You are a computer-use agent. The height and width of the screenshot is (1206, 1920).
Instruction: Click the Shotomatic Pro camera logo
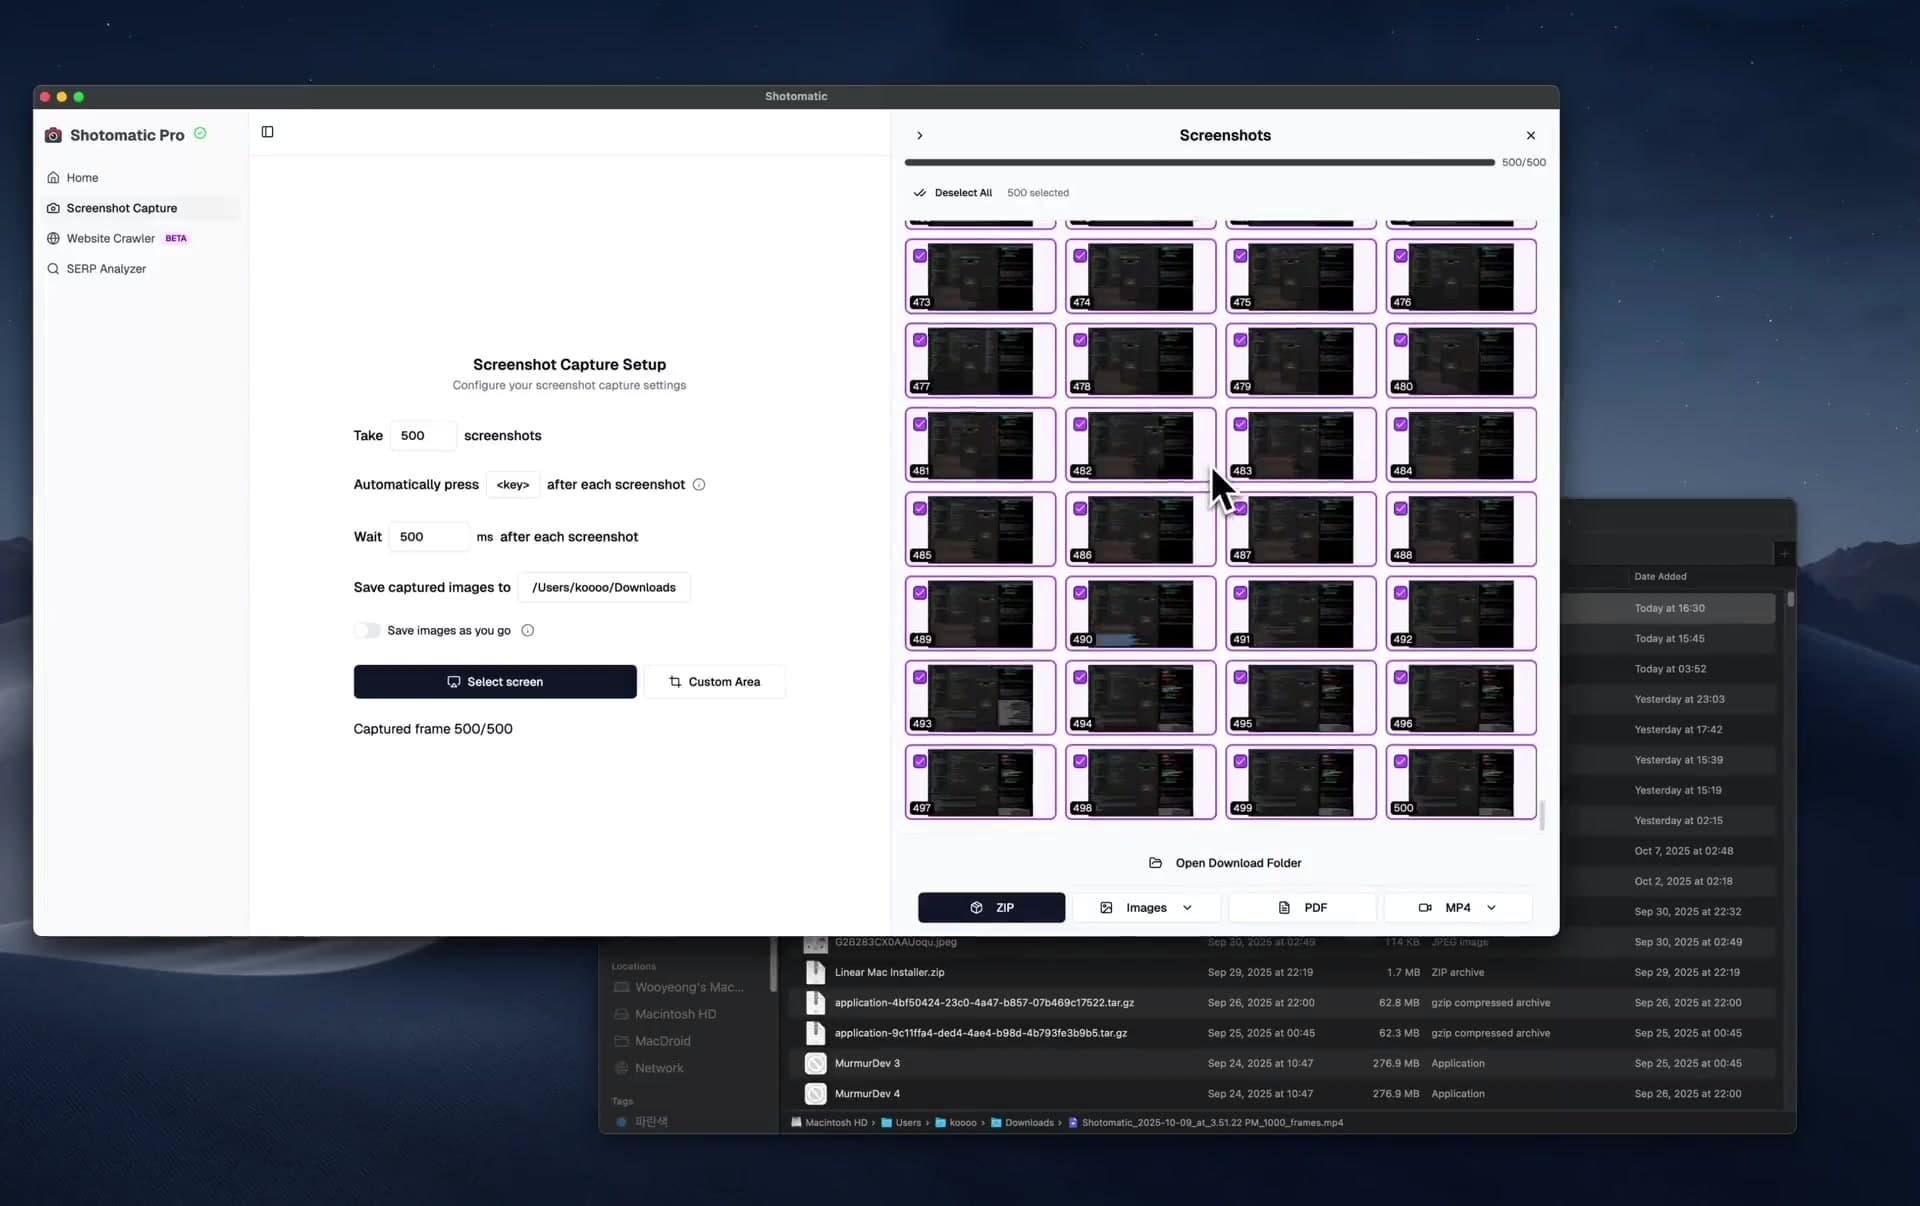point(53,134)
